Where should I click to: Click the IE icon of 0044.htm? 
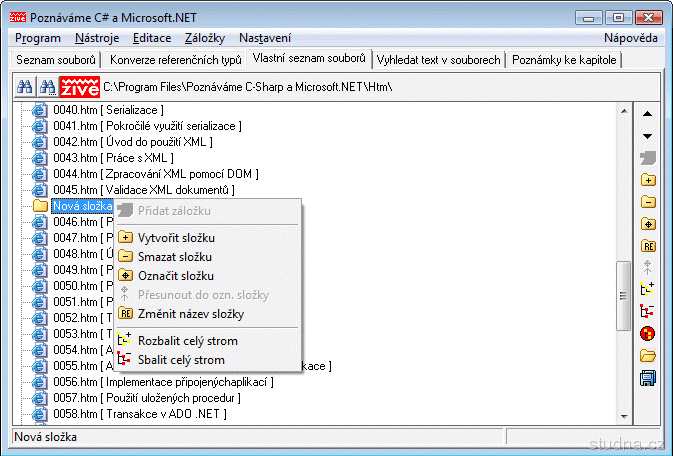click(39, 174)
